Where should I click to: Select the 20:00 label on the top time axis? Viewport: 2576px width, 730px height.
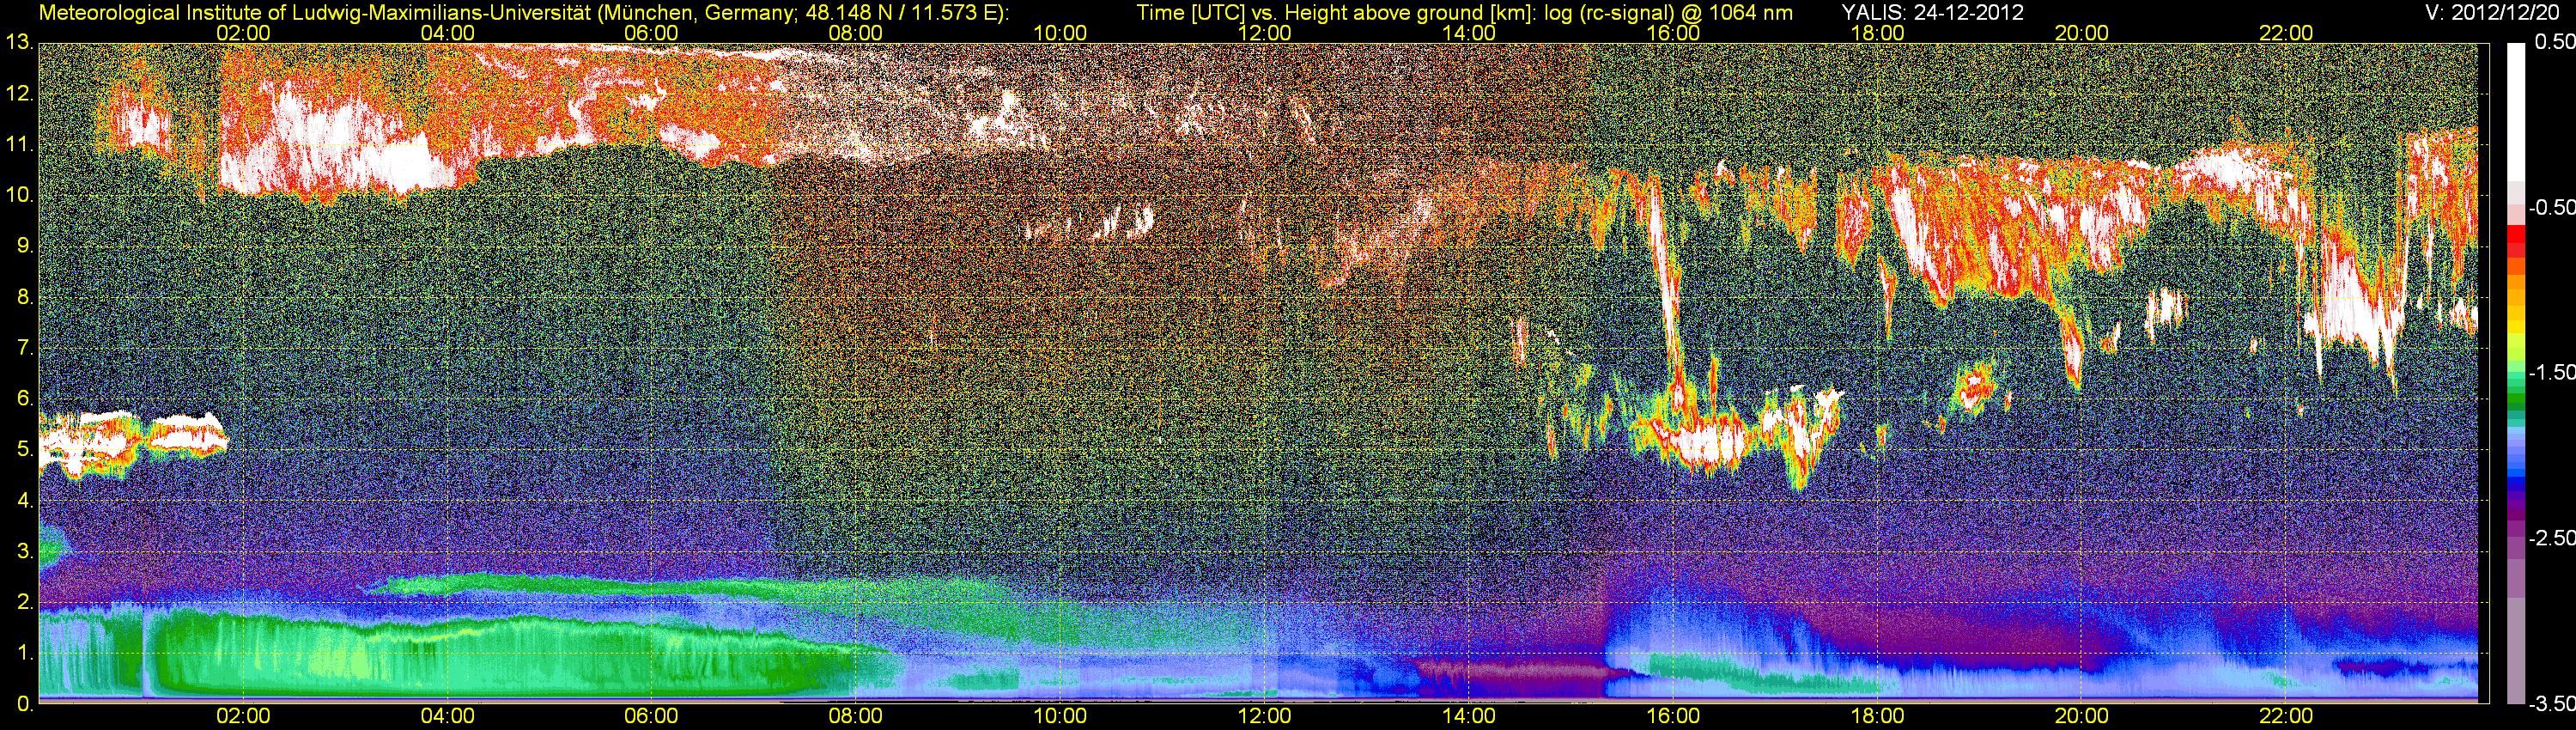click(x=2081, y=33)
